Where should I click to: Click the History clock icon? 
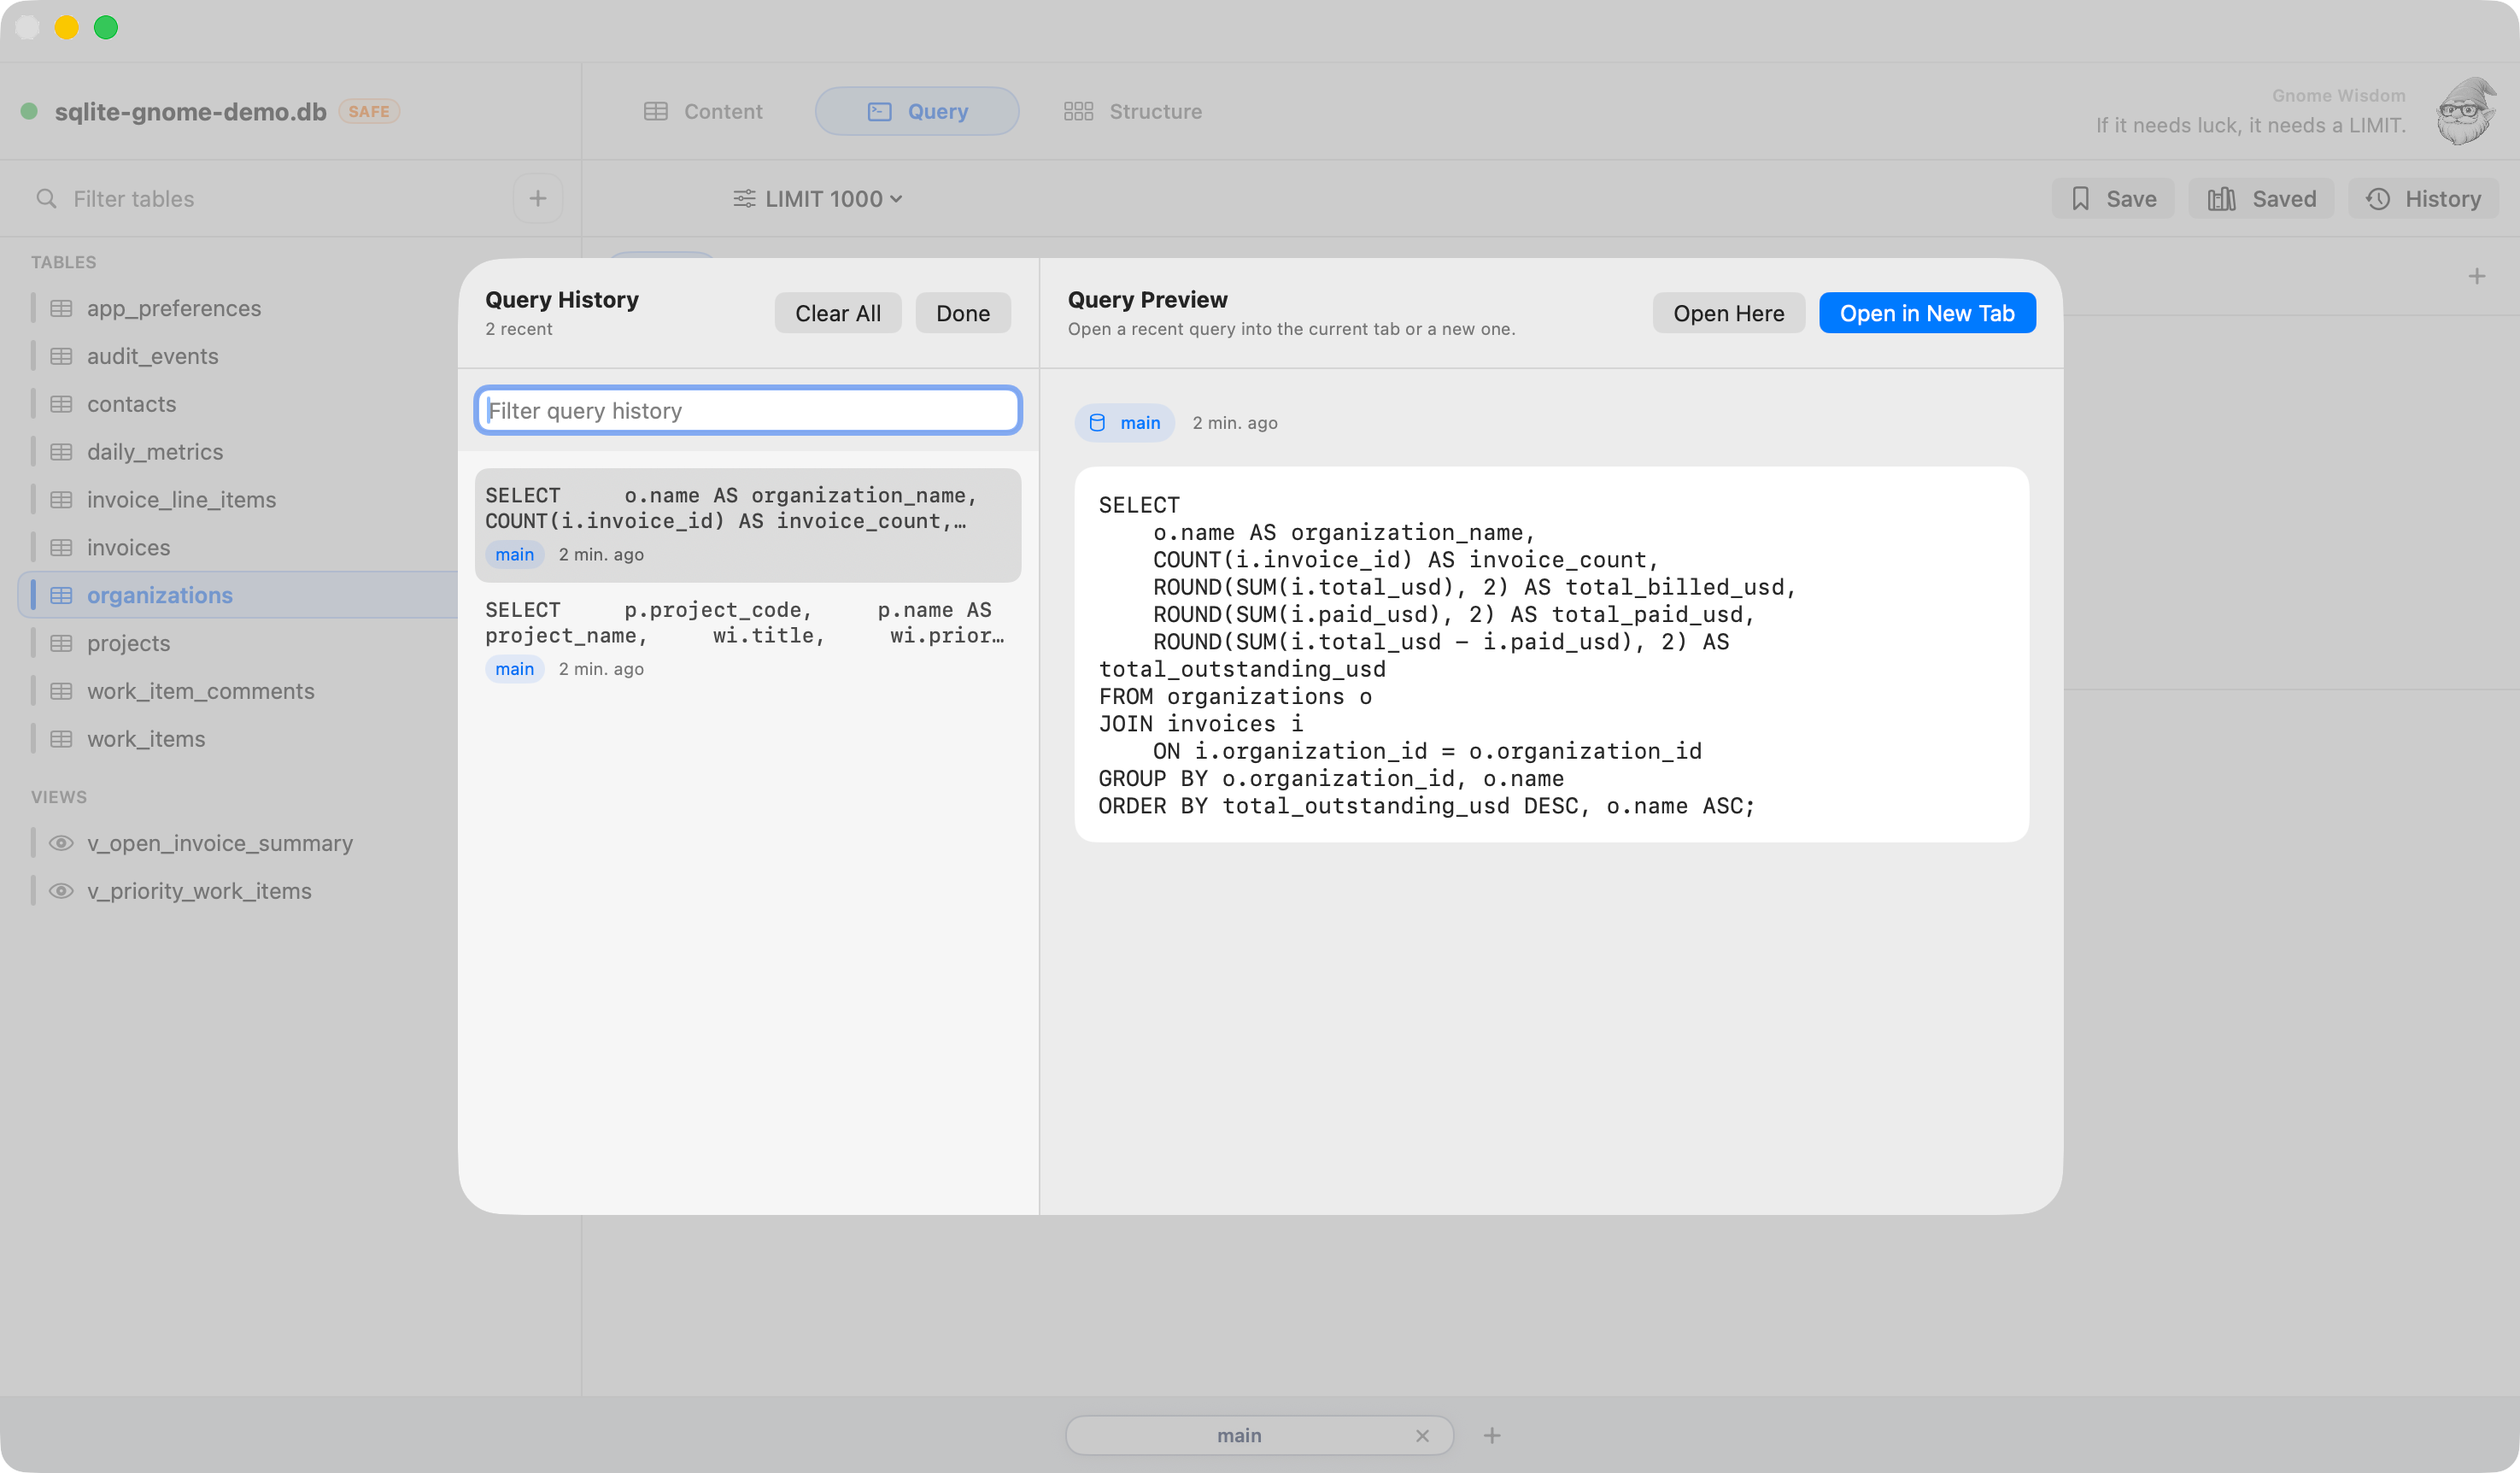(x=2377, y=198)
